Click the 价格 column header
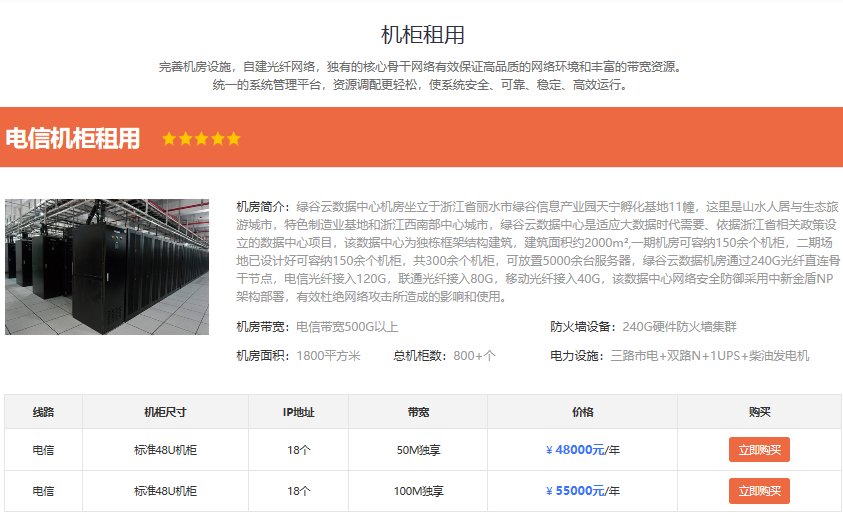843x514 pixels. (x=582, y=412)
